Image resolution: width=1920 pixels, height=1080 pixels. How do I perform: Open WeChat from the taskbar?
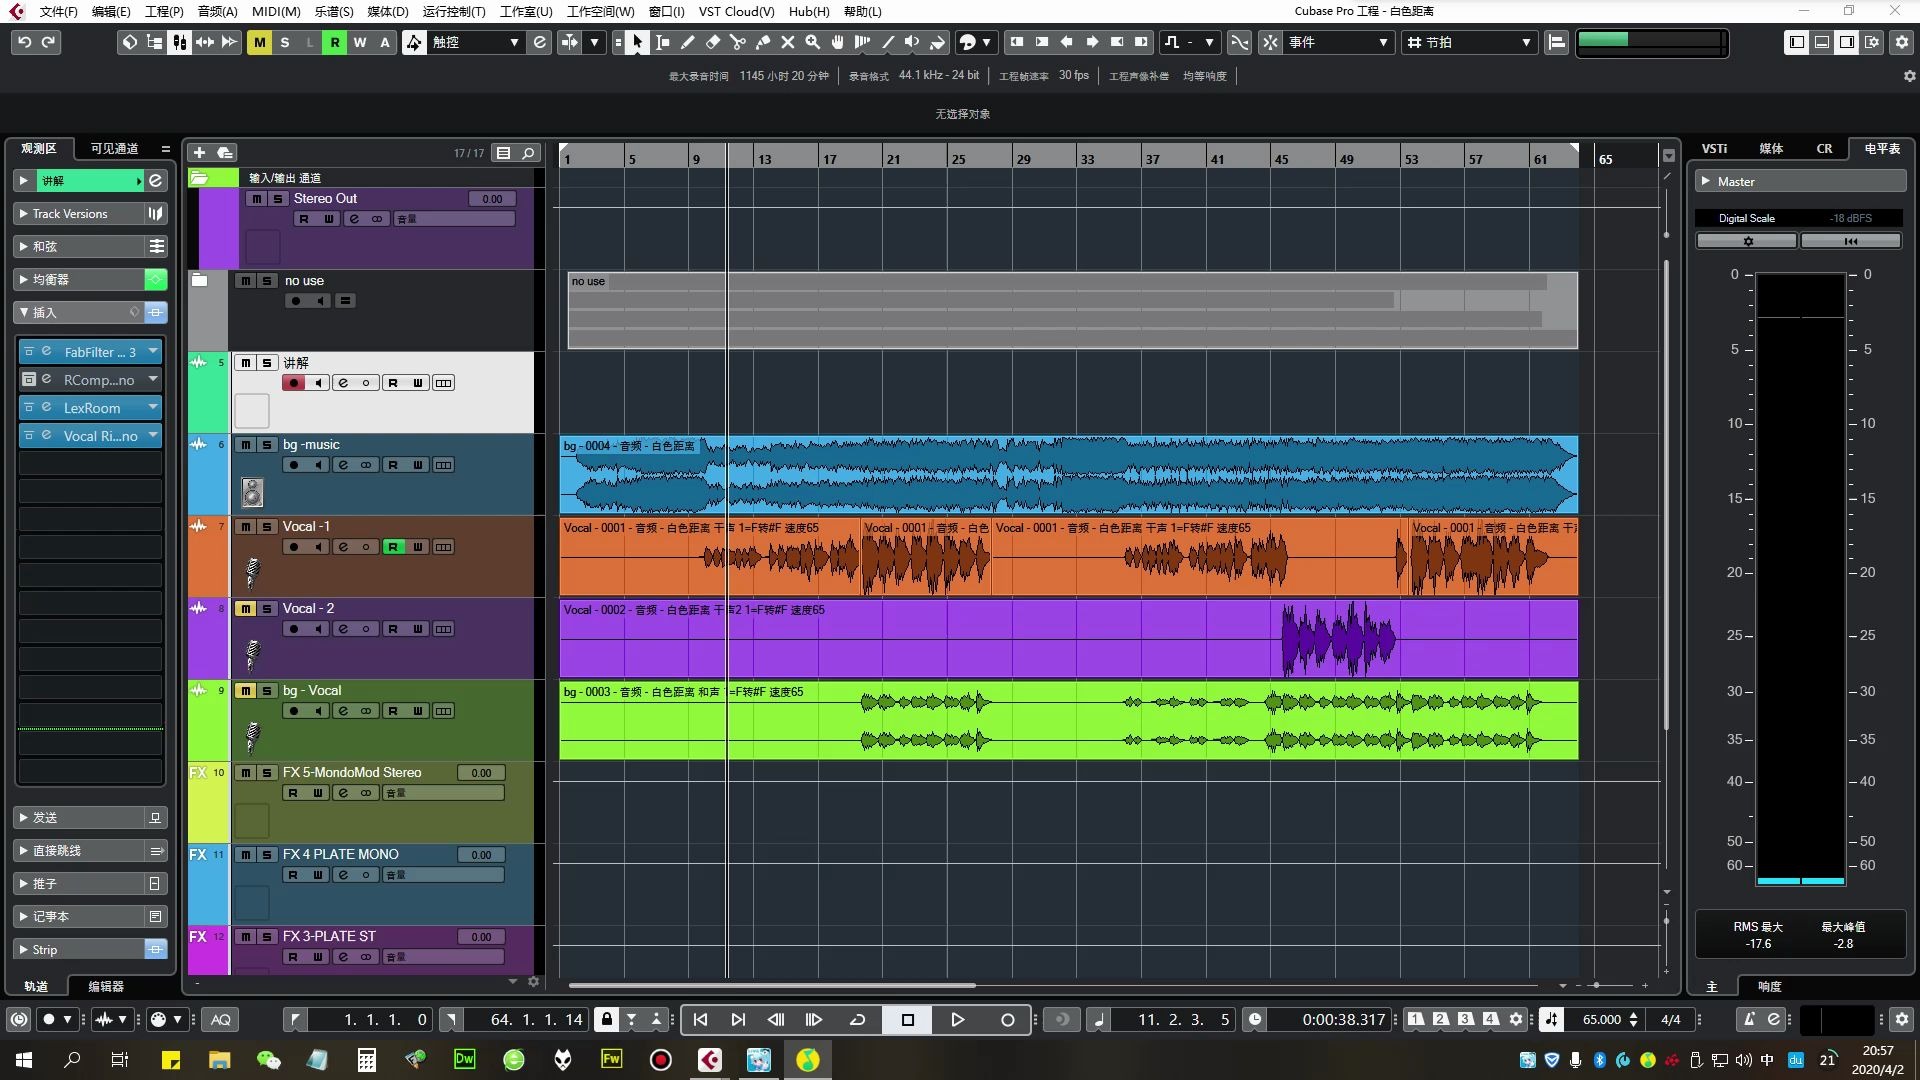(x=269, y=1060)
